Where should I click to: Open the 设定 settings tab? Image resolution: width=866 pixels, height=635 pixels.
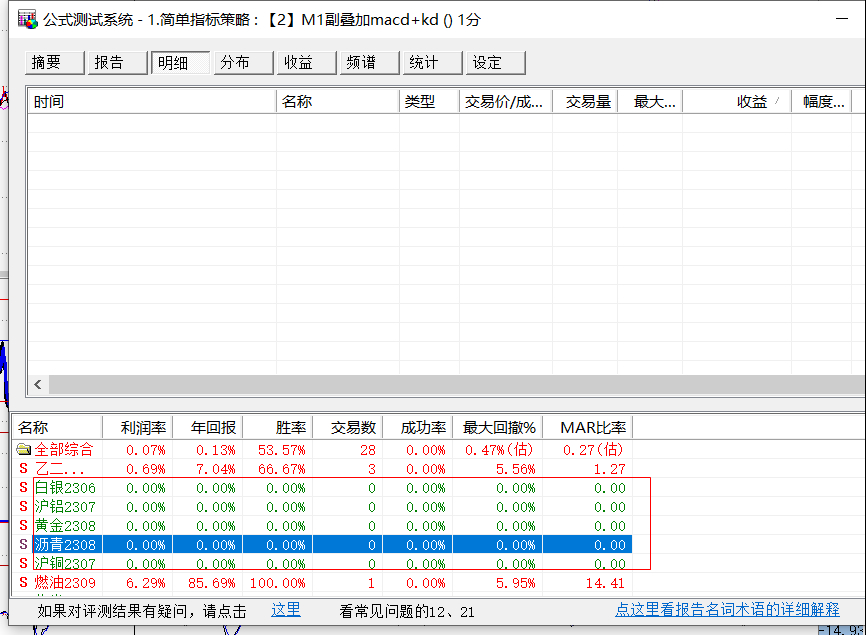(494, 63)
